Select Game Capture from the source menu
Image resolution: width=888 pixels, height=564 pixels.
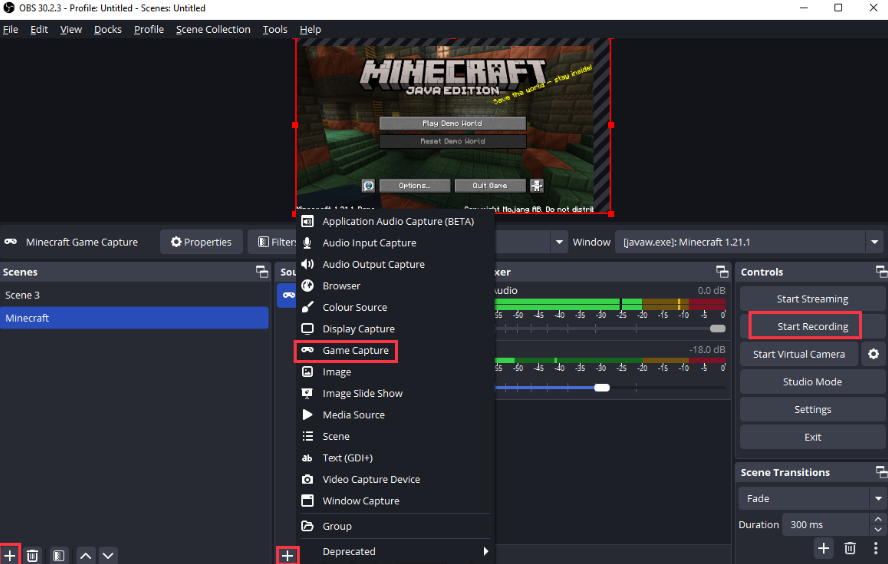395,351
